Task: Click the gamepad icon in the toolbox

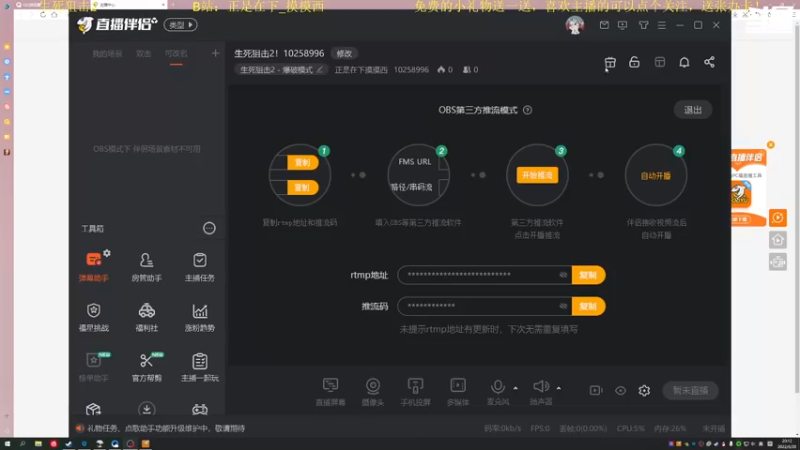Action: click(x=199, y=409)
